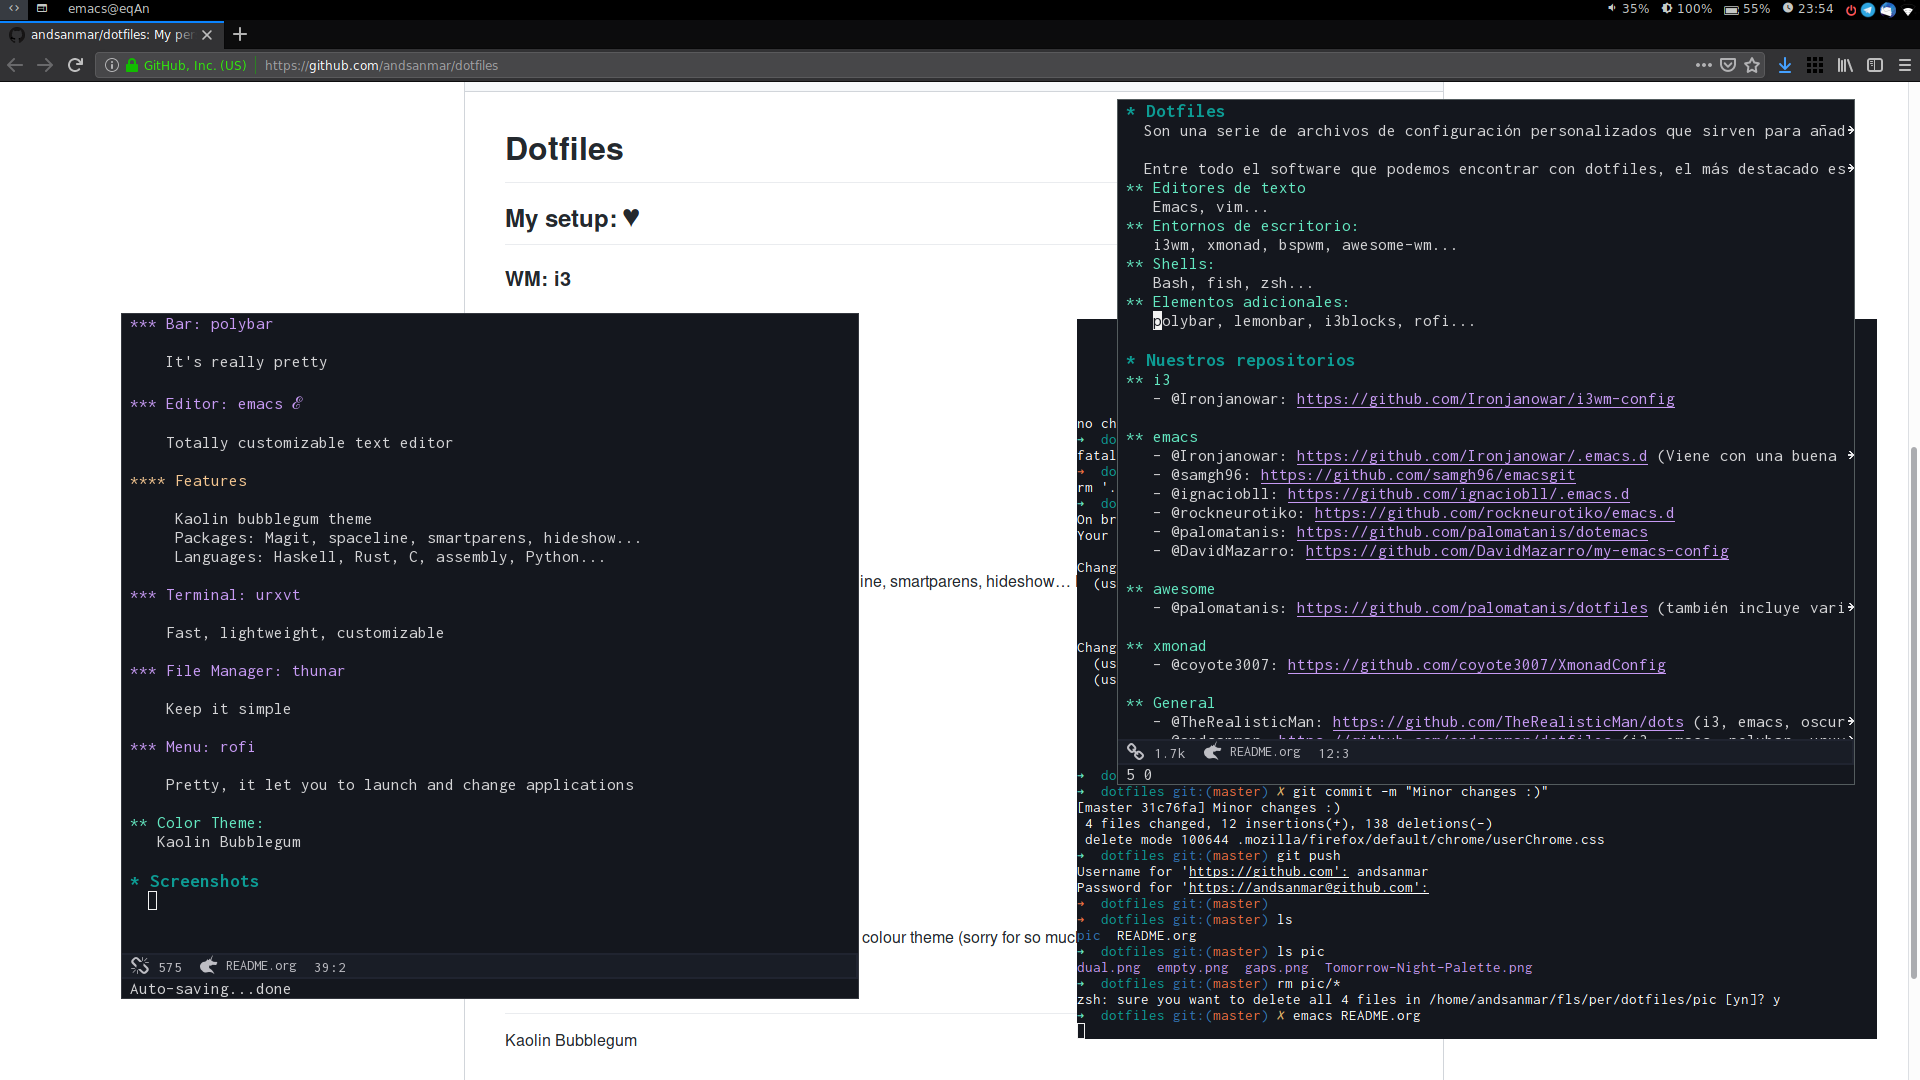Open the page actions three-dot menu
The image size is (1920, 1080).
[1704, 65]
